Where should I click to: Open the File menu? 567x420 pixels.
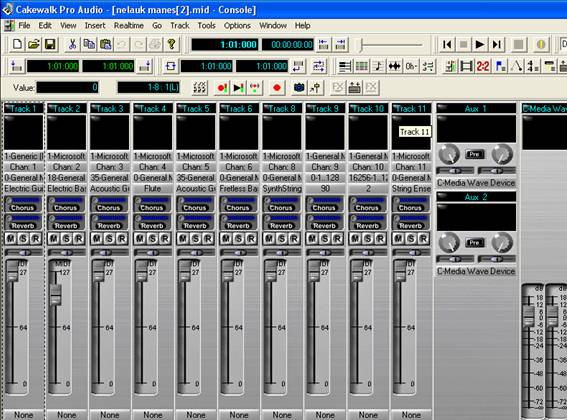[x=24, y=26]
